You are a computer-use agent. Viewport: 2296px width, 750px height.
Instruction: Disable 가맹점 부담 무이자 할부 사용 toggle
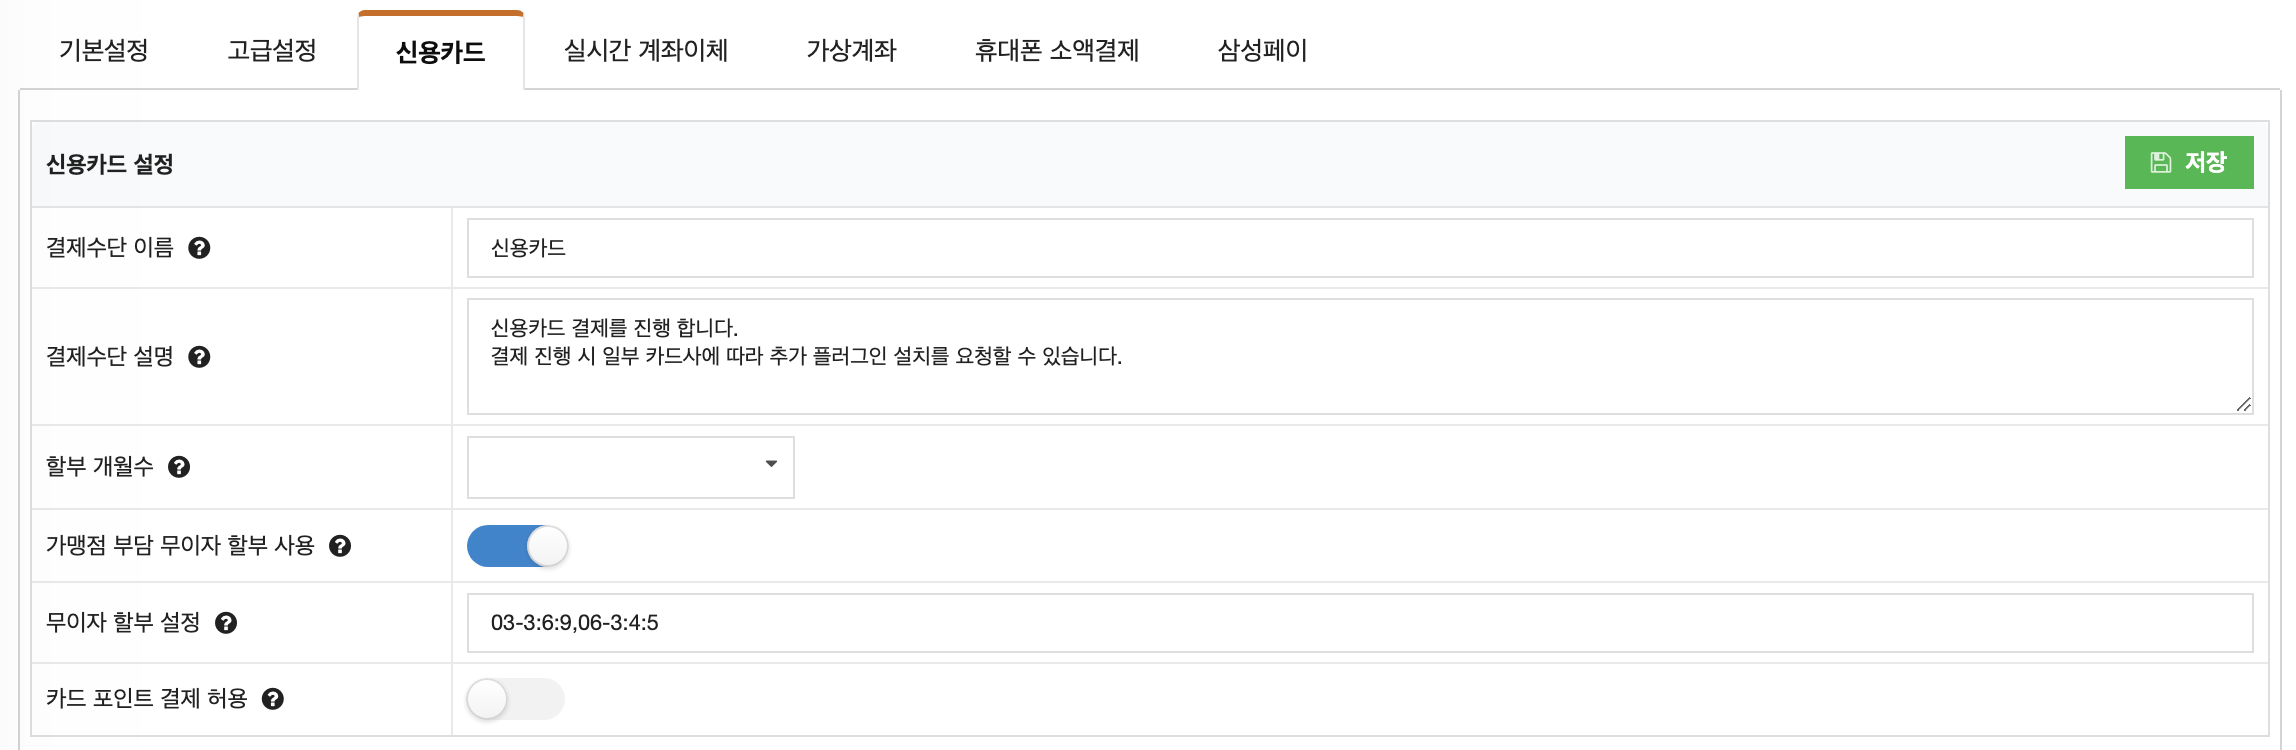click(517, 546)
